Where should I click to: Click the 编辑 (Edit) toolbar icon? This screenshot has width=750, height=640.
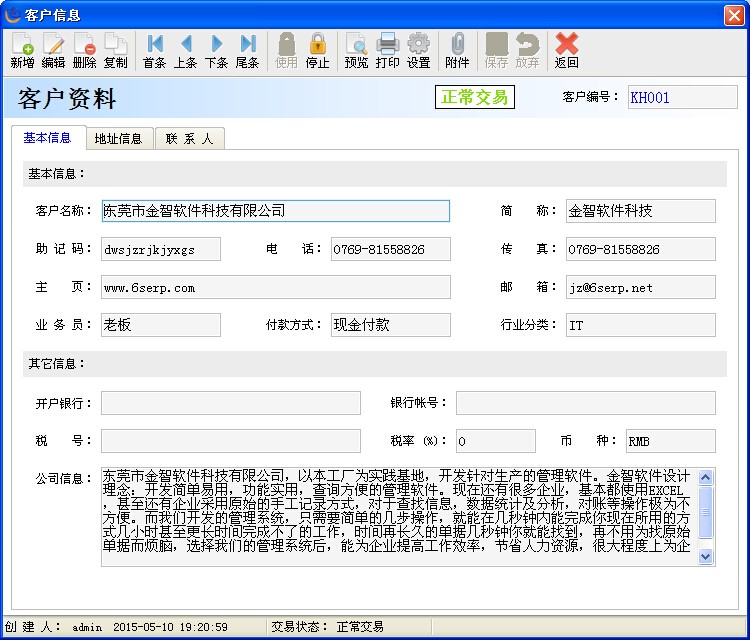pyautogui.click(x=53, y=50)
